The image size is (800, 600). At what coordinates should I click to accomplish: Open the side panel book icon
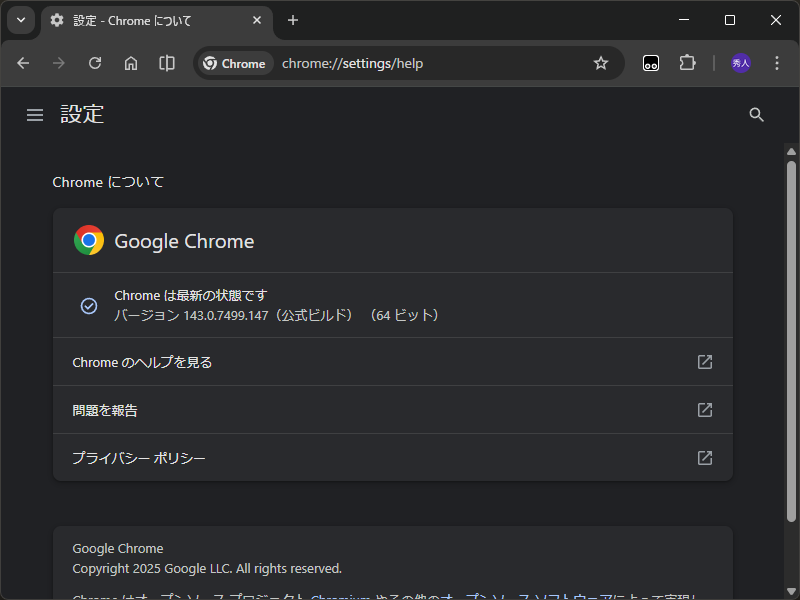166,63
